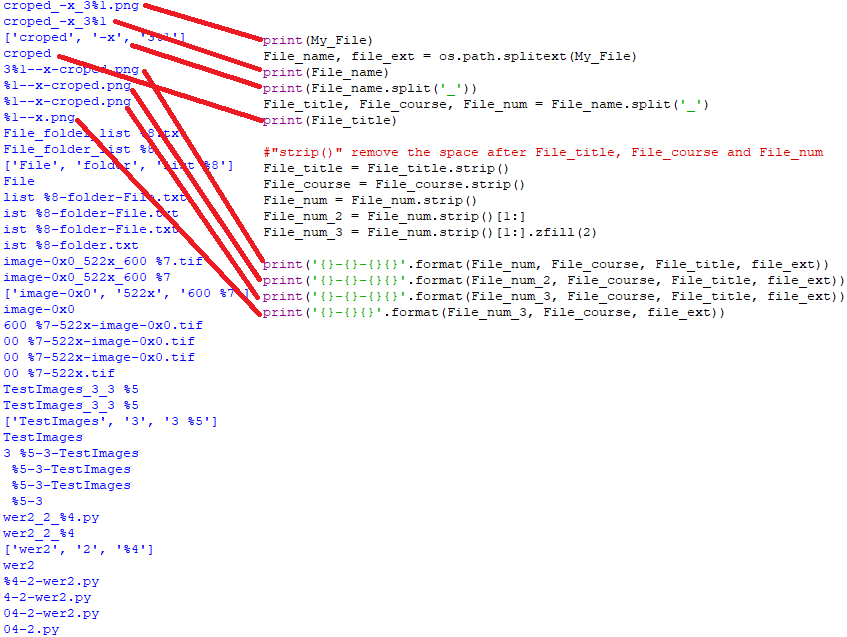847x637 pixels.
Task: Click the File_course.strip() assignment line
Action: pyautogui.click(x=394, y=184)
